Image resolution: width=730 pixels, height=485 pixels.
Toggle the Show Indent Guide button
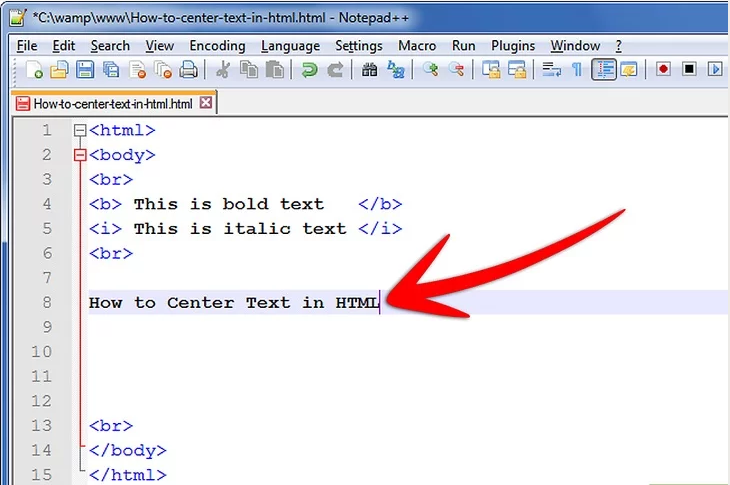[603, 70]
